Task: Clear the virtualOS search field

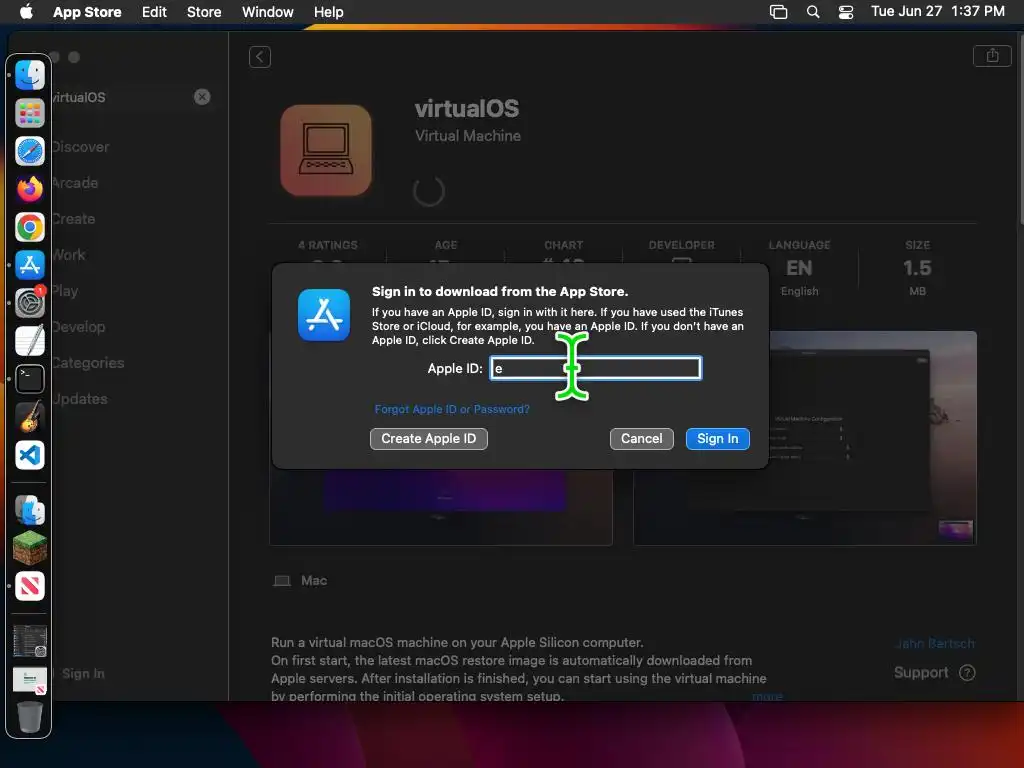Action: click(x=202, y=97)
